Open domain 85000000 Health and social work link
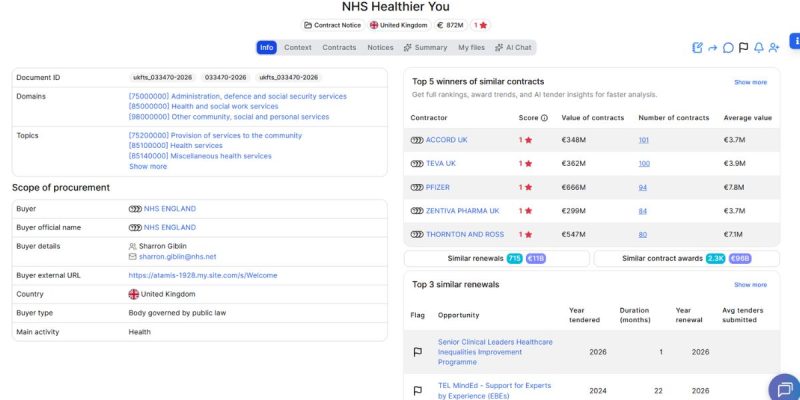This screenshot has width=800, height=400. pos(203,107)
